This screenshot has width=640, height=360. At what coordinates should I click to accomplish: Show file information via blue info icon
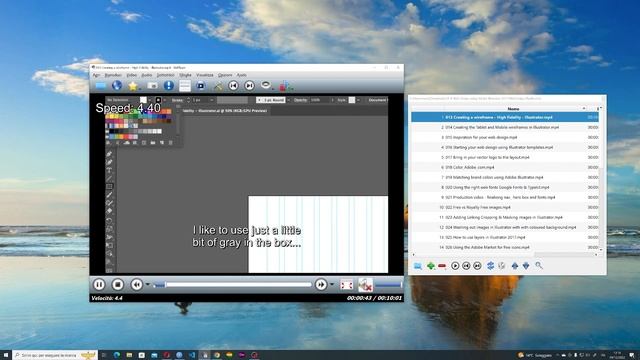169,86
